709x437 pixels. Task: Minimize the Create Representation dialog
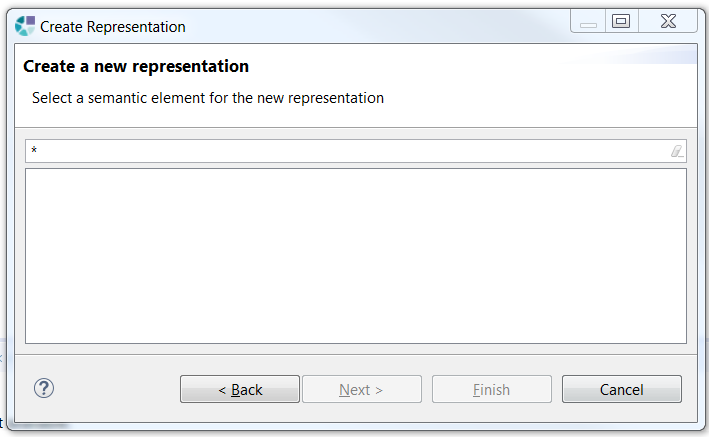[x=588, y=22]
